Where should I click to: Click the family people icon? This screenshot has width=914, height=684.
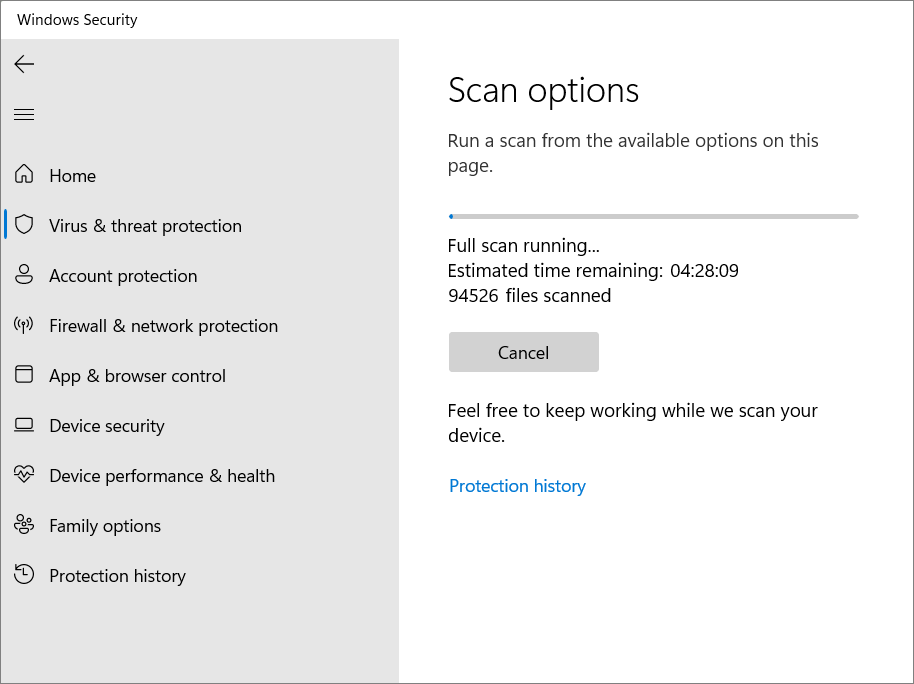[24, 524]
